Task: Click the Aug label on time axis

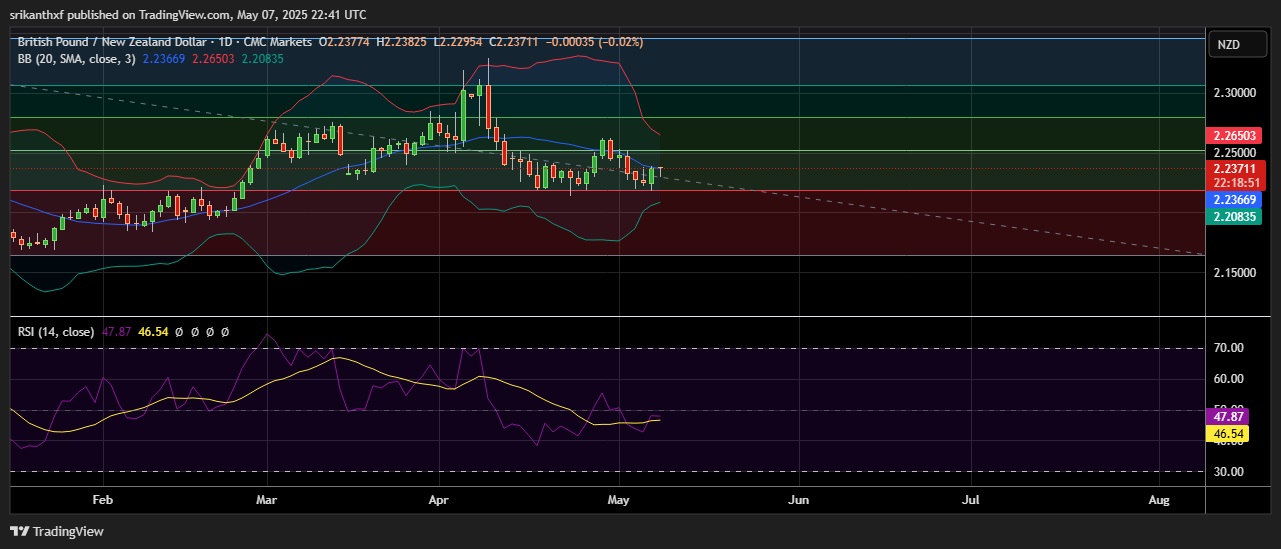Action: pyautogui.click(x=1159, y=498)
